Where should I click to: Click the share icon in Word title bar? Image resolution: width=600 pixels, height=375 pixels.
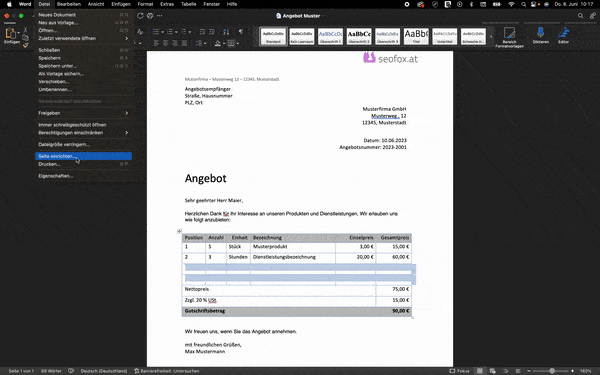click(593, 16)
